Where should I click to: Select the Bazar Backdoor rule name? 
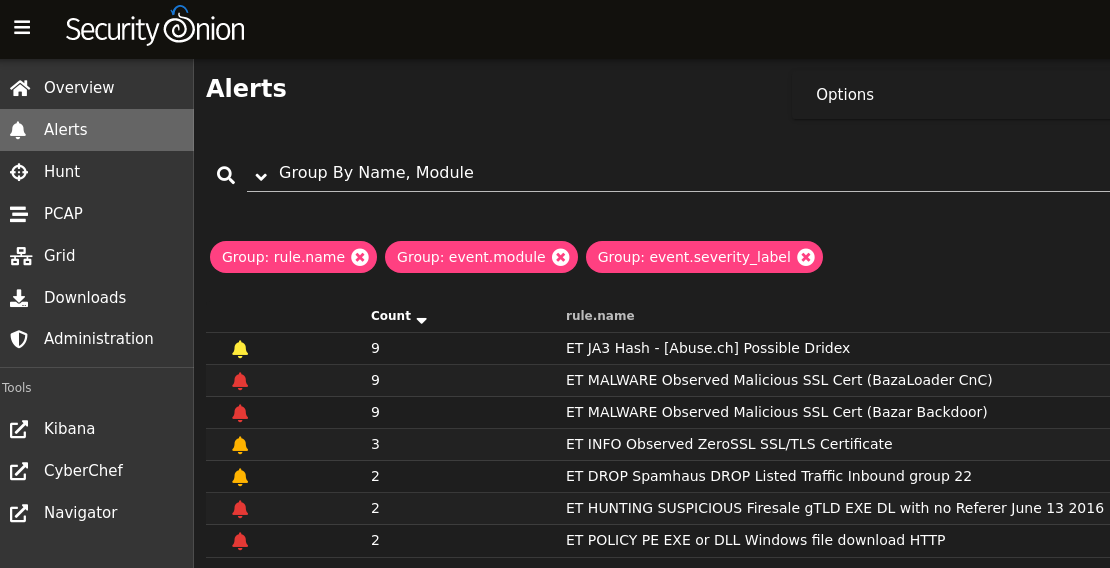click(x=777, y=412)
